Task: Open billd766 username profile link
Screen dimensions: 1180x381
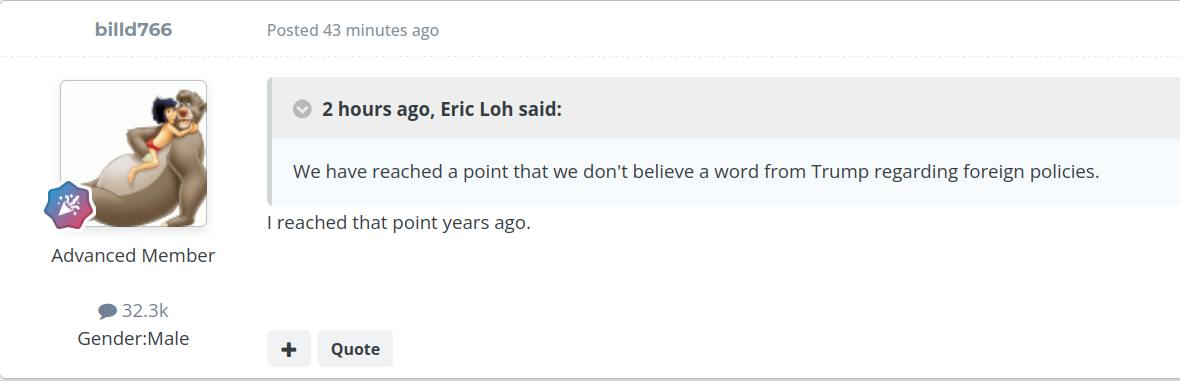Action: 133,30
